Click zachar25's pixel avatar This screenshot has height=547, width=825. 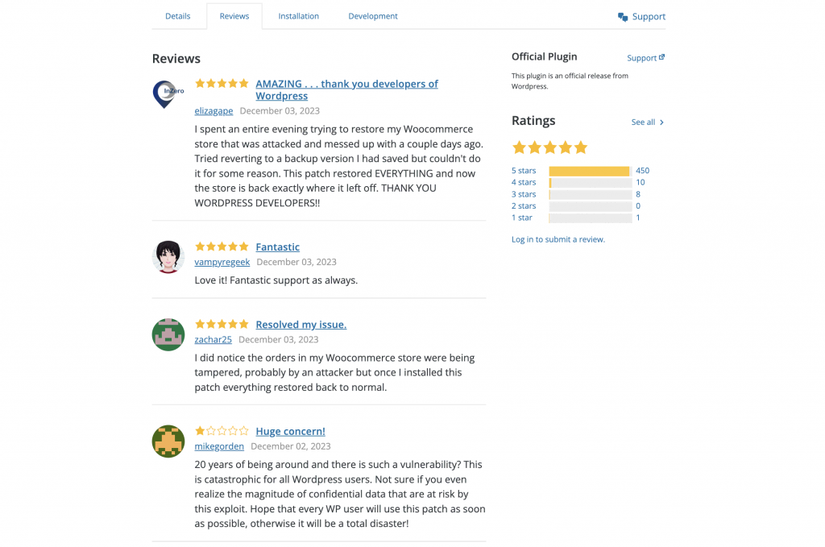coord(168,334)
